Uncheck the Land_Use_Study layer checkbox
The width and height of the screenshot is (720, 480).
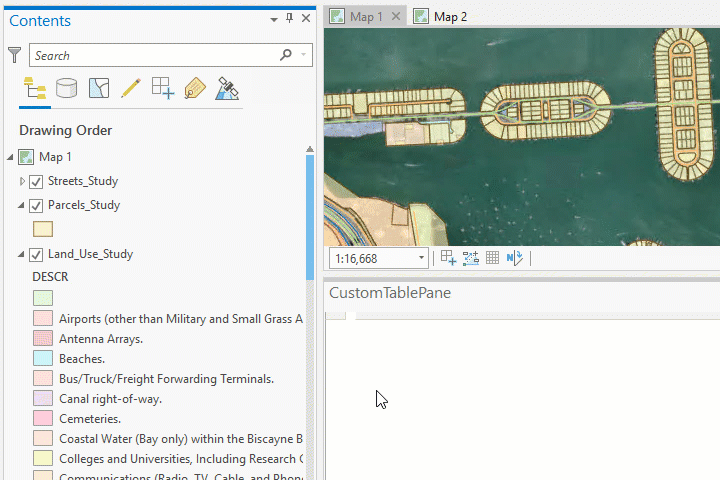(36, 254)
